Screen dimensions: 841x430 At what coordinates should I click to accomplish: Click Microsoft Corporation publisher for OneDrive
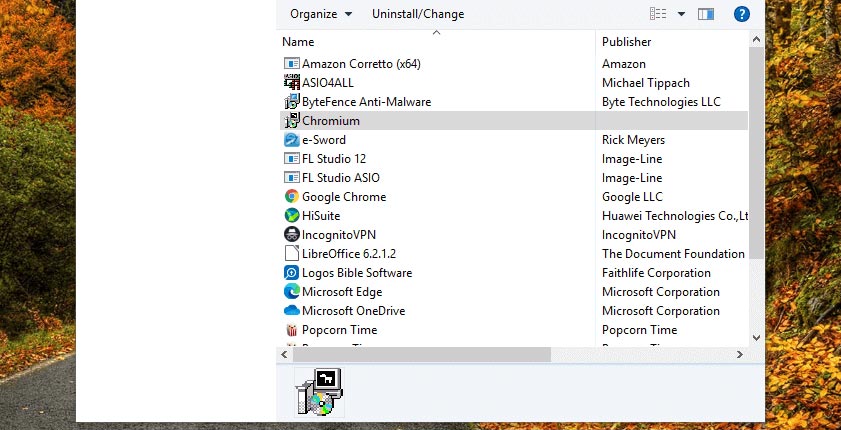[661, 310]
